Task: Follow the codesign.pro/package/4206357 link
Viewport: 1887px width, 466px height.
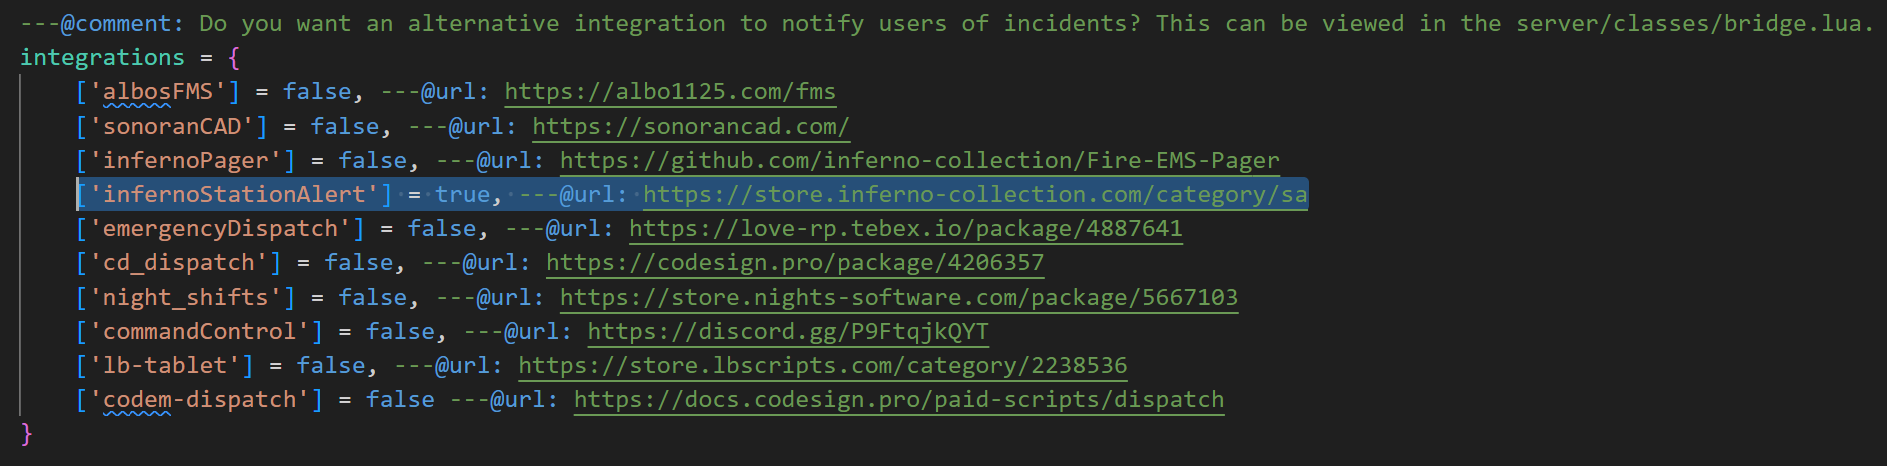Action: 794,263
